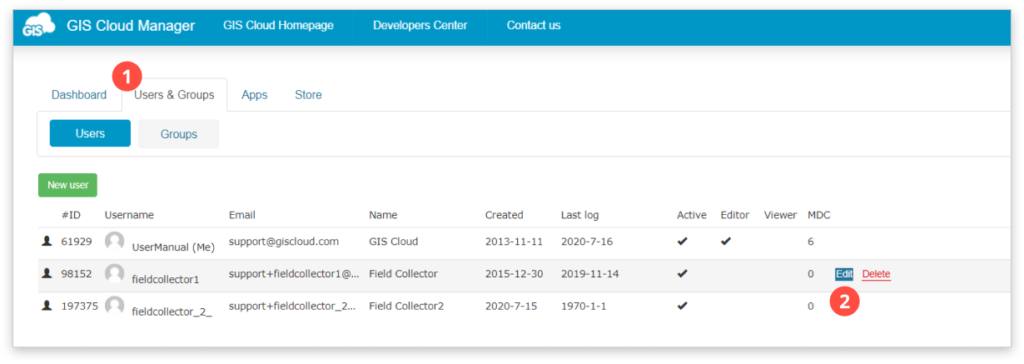
Task: Toggle the Active checkmark for fieldcollector1
Action: tap(682, 274)
